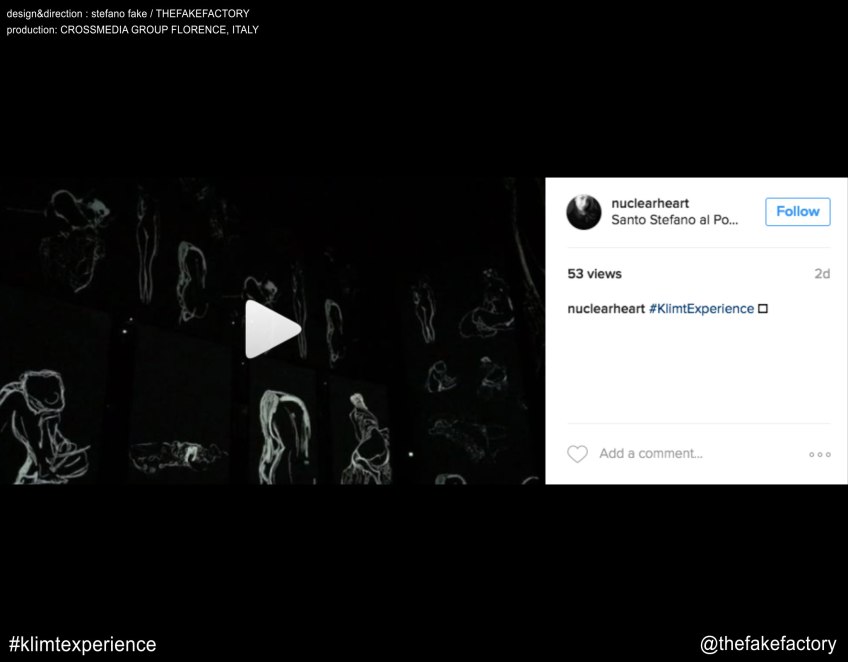Click the design&direction credit line

(x=128, y=14)
